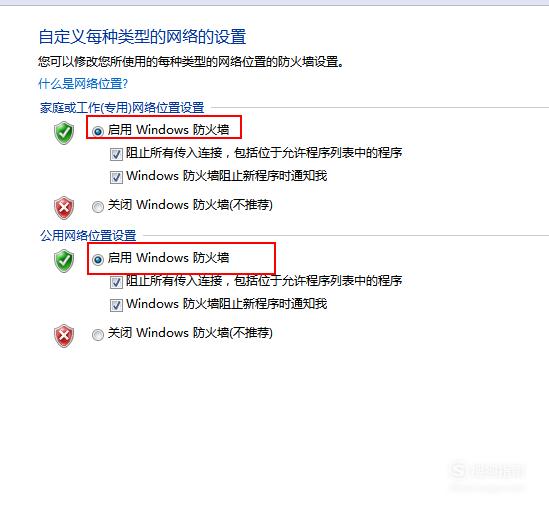Viewport: 549px width, 517px height.
Task: Click divider line beside 公用网络位置设置 label
Action: [346, 236]
